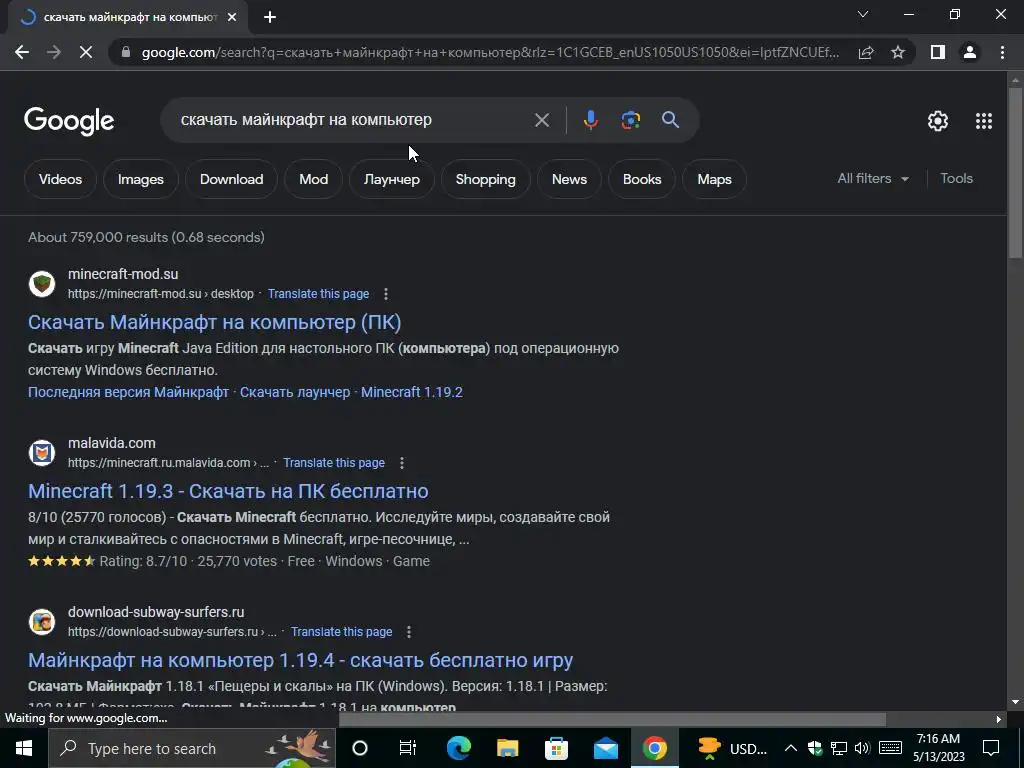Expand the All filters dropdown
The width and height of the screenshot is (1024, 768).
coord(873,178)
